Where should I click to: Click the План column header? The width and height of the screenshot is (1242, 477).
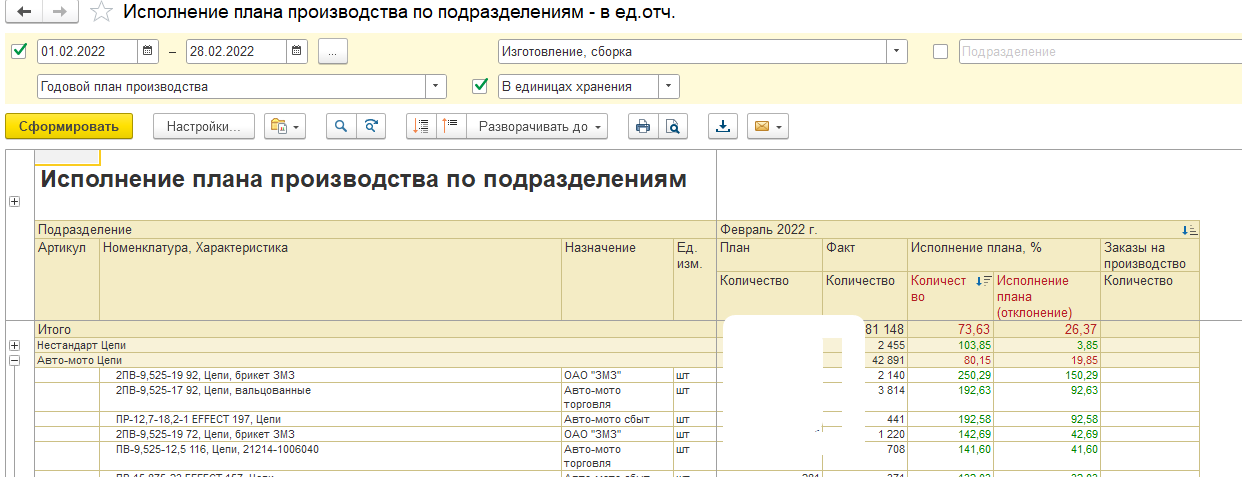[x=735, y=248]
